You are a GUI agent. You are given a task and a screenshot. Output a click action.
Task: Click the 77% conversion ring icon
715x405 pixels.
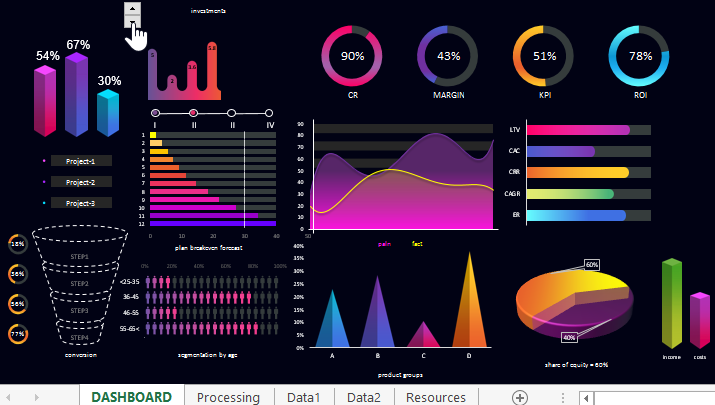pyautogui.click(x=17, y=334)
